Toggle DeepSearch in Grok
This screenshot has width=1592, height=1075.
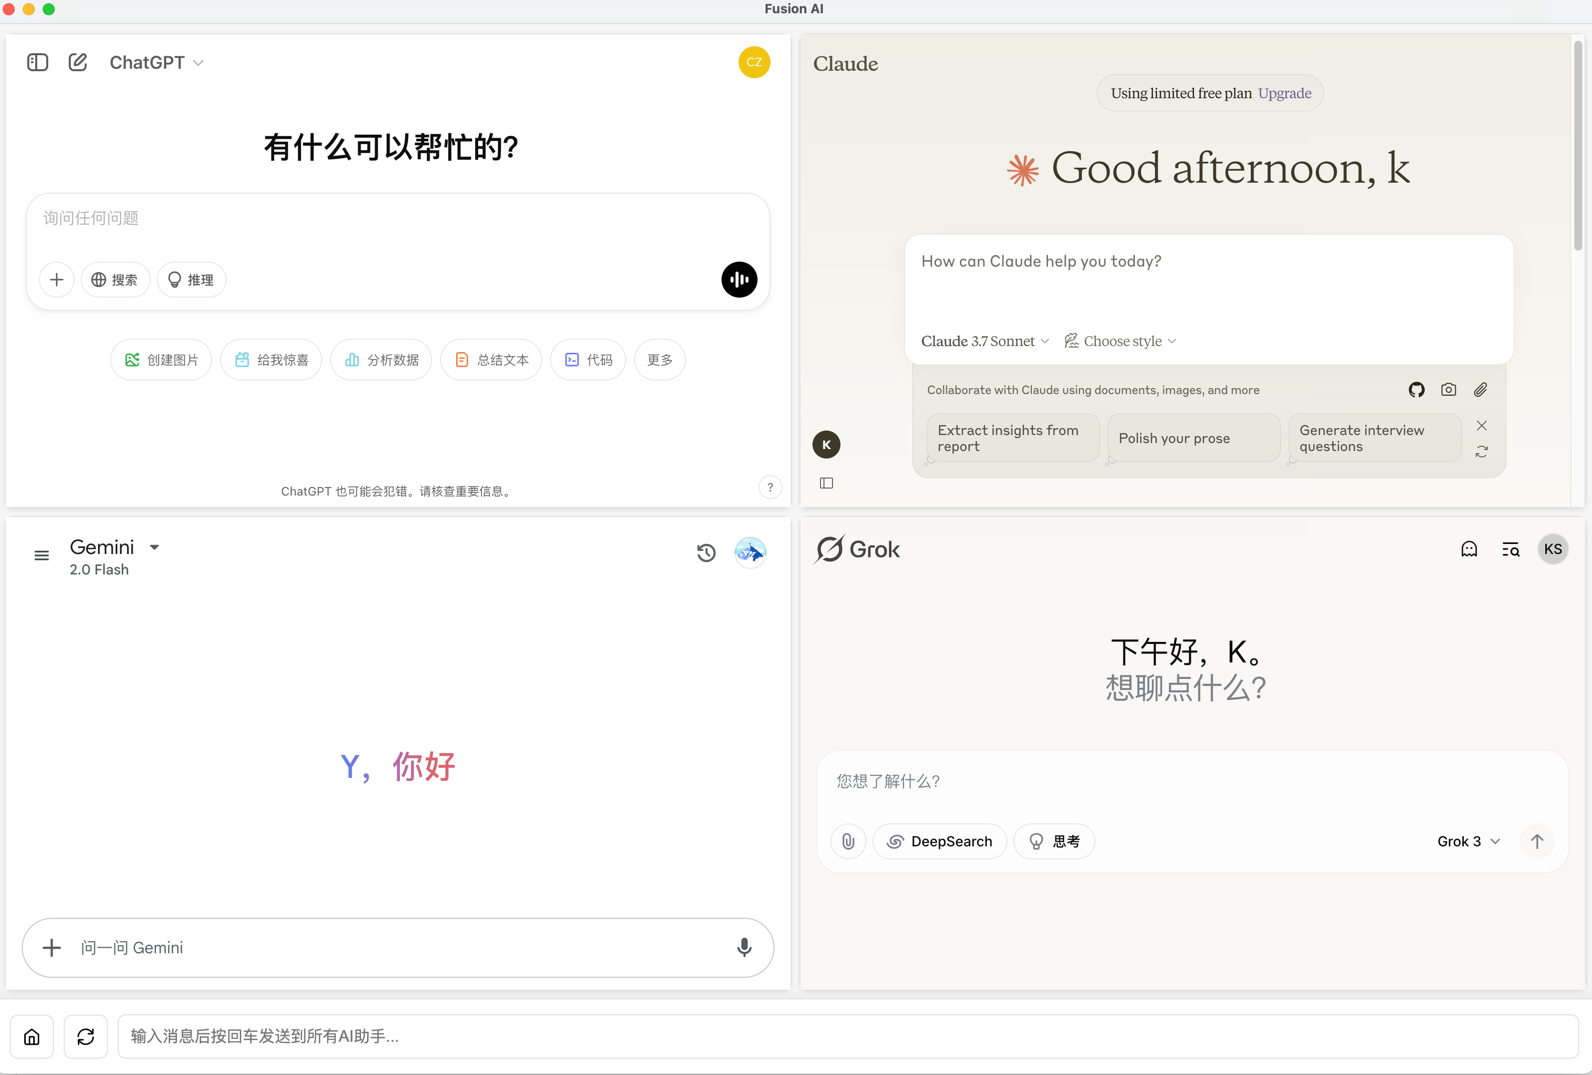[940, 842]
